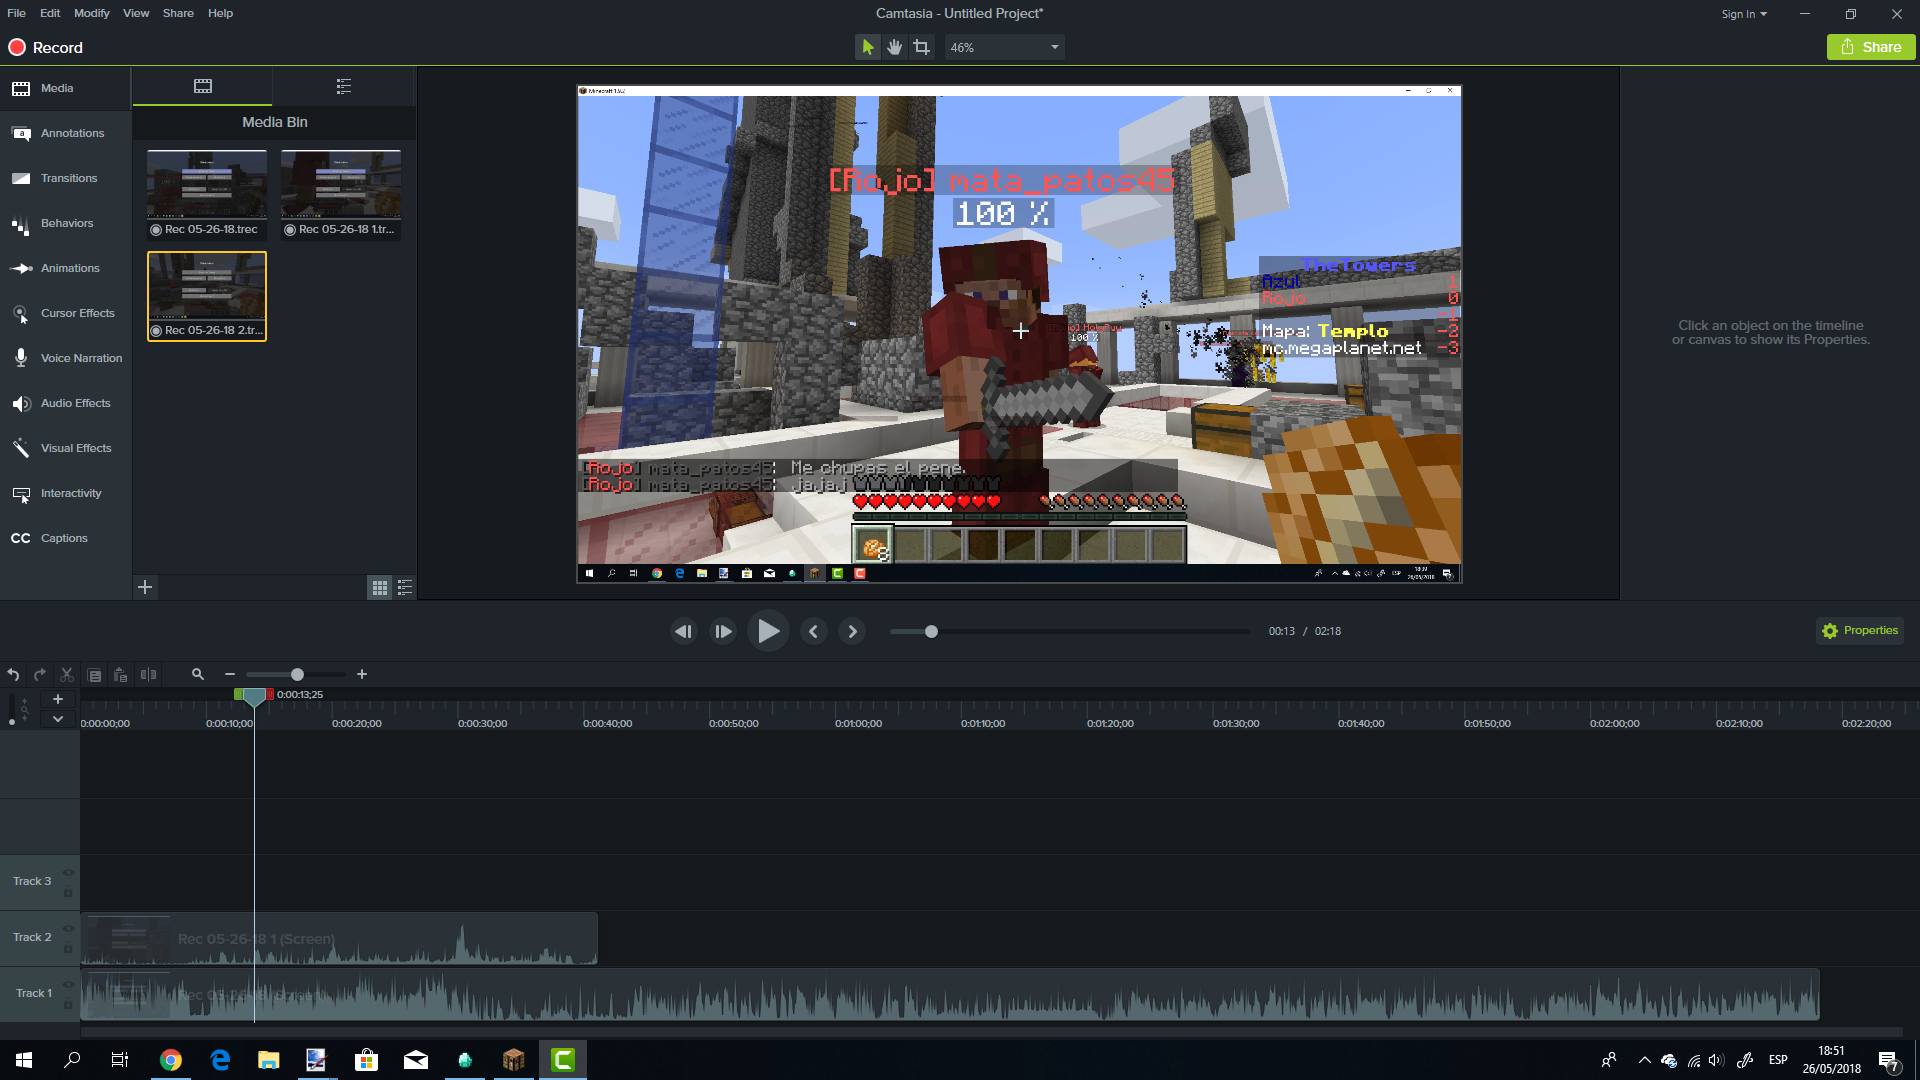The image size is (1920, 1080).
Task: Toggle visibility eye for Track 1
Action: click(x=68, y=984)
